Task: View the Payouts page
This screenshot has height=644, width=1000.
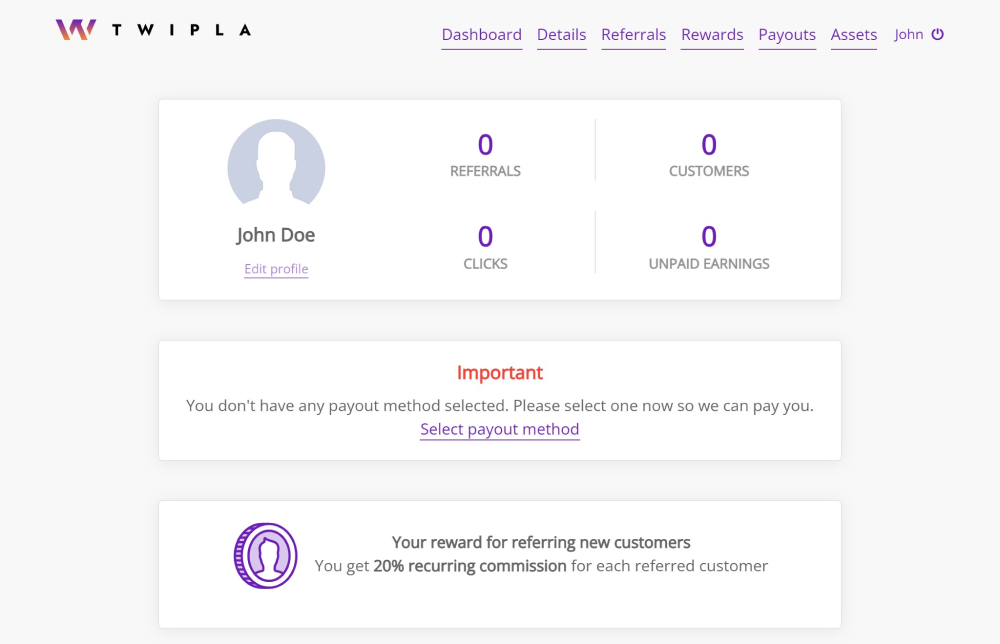Action: pyautogui.click(x=787, y=35)
